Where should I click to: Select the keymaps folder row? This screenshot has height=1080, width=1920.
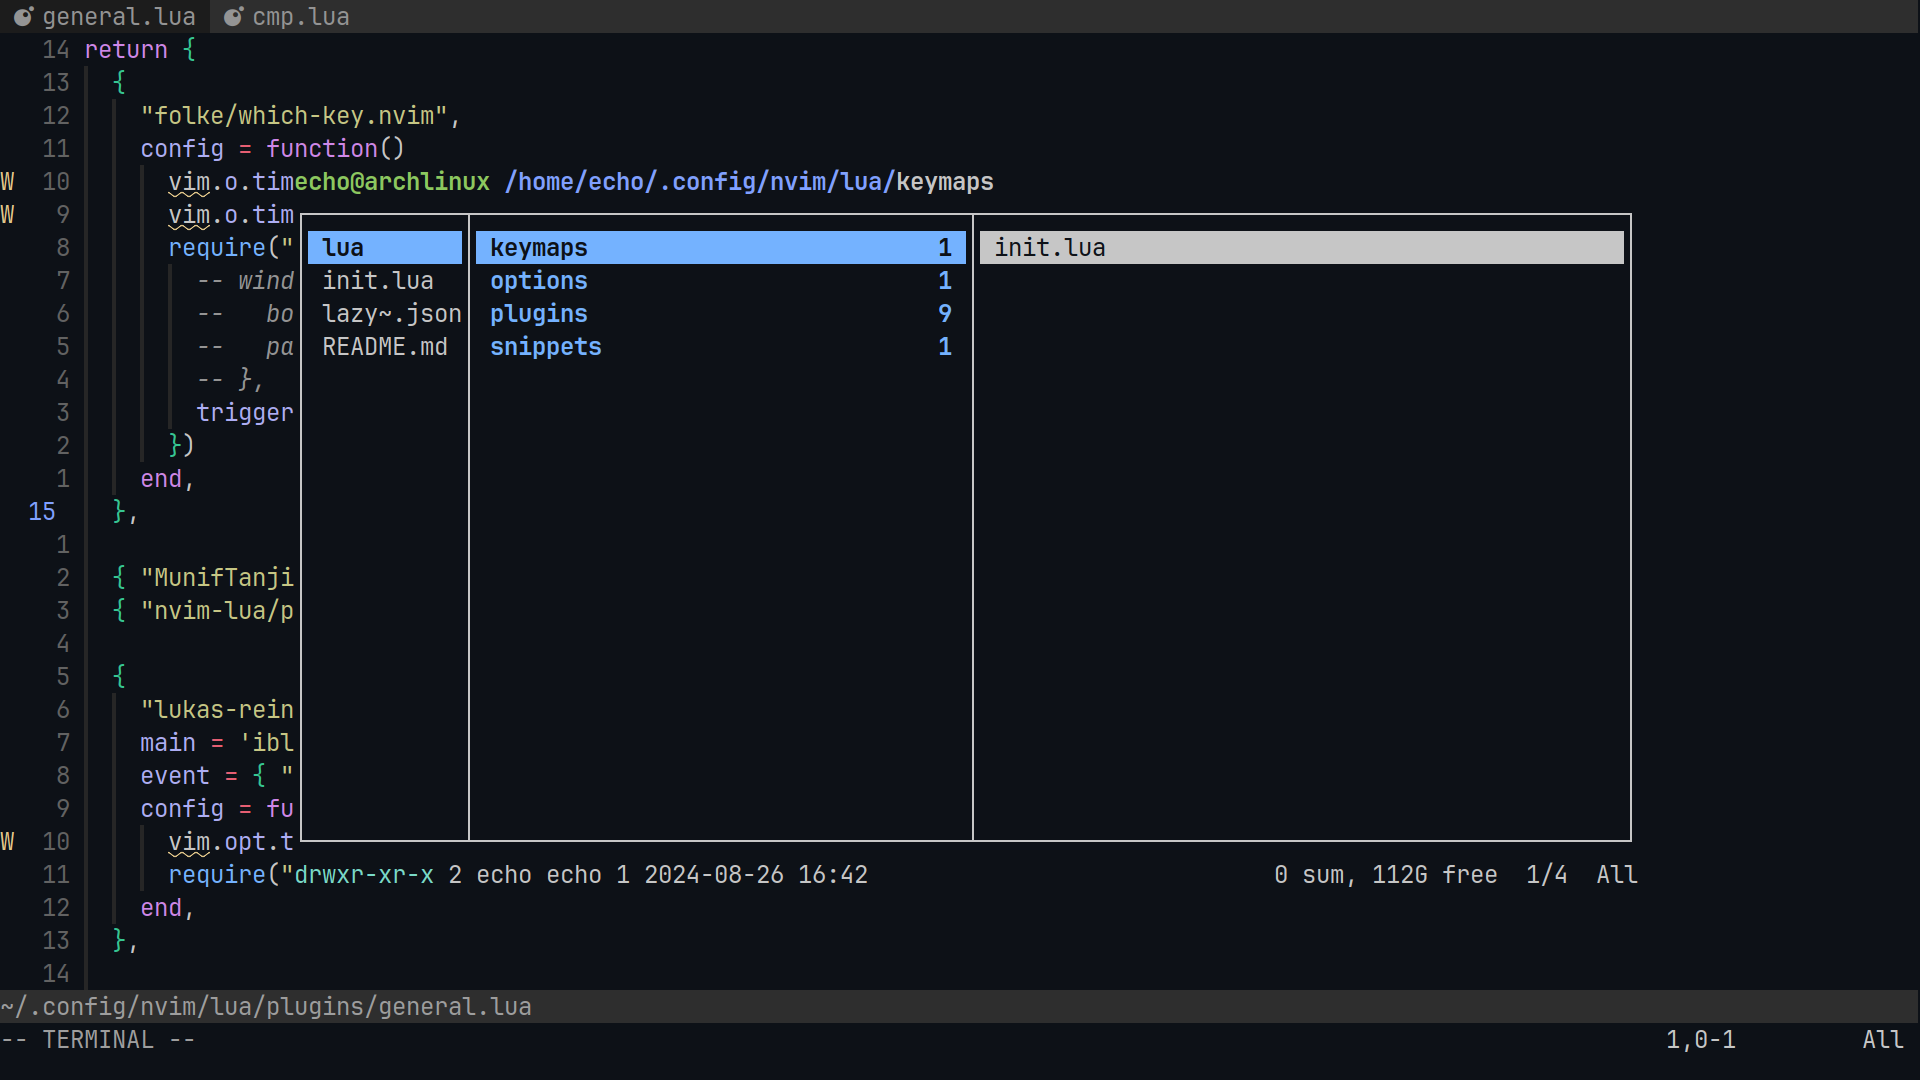click(721, 248)
